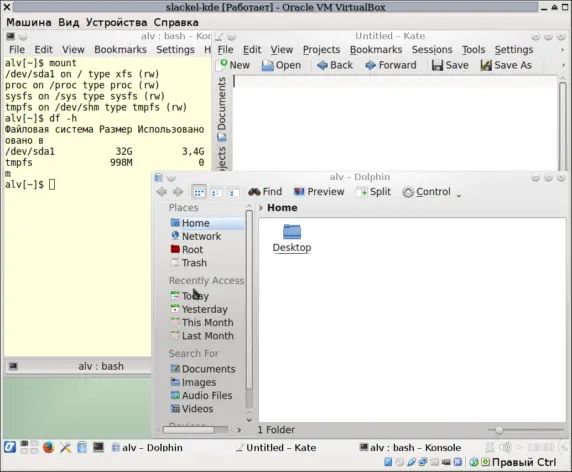Open Dolphin Control menu
Screen dimensions: 572x472
(426, 192)
